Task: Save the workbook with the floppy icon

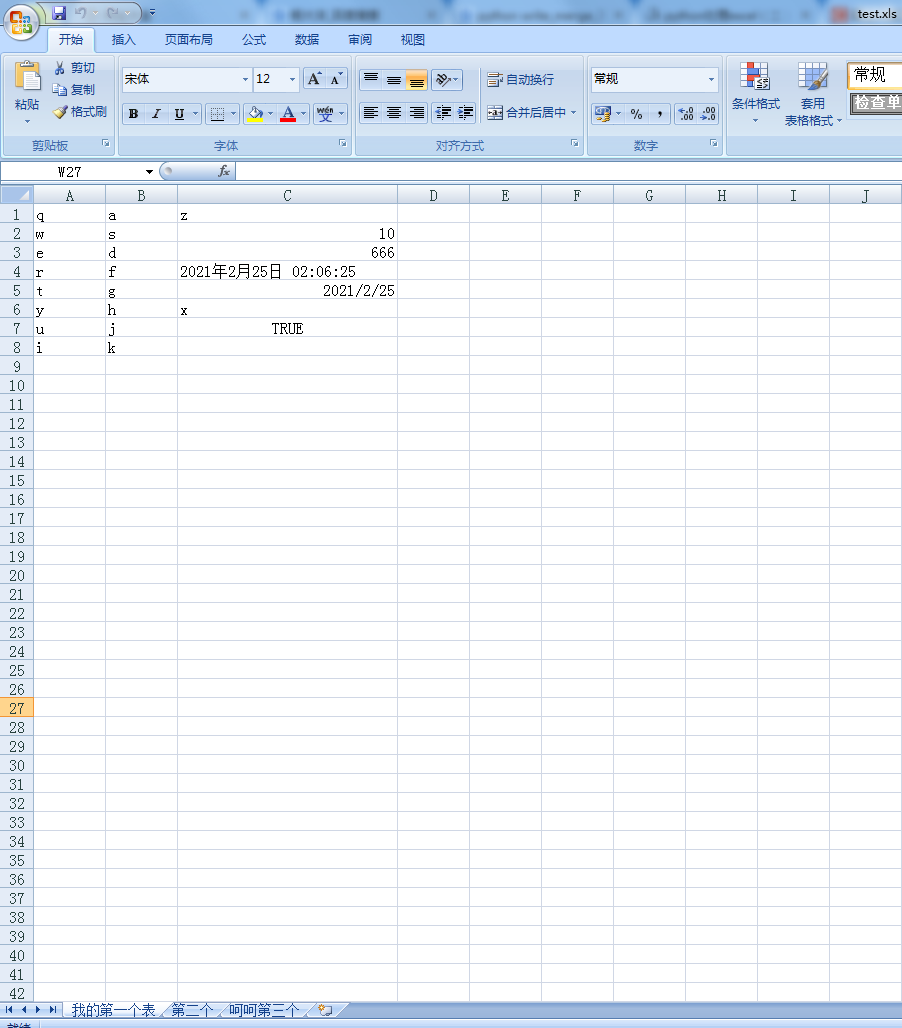Action: point(60,12)
